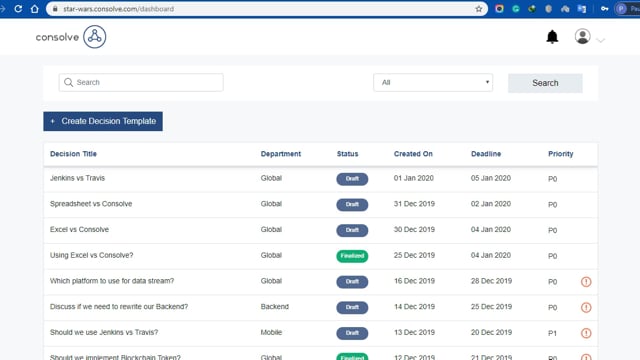Click overdue warning icon for Backend rewrite row
This screenshot has height=360, width=640.
pyautogui.click(x=586, y=307)
